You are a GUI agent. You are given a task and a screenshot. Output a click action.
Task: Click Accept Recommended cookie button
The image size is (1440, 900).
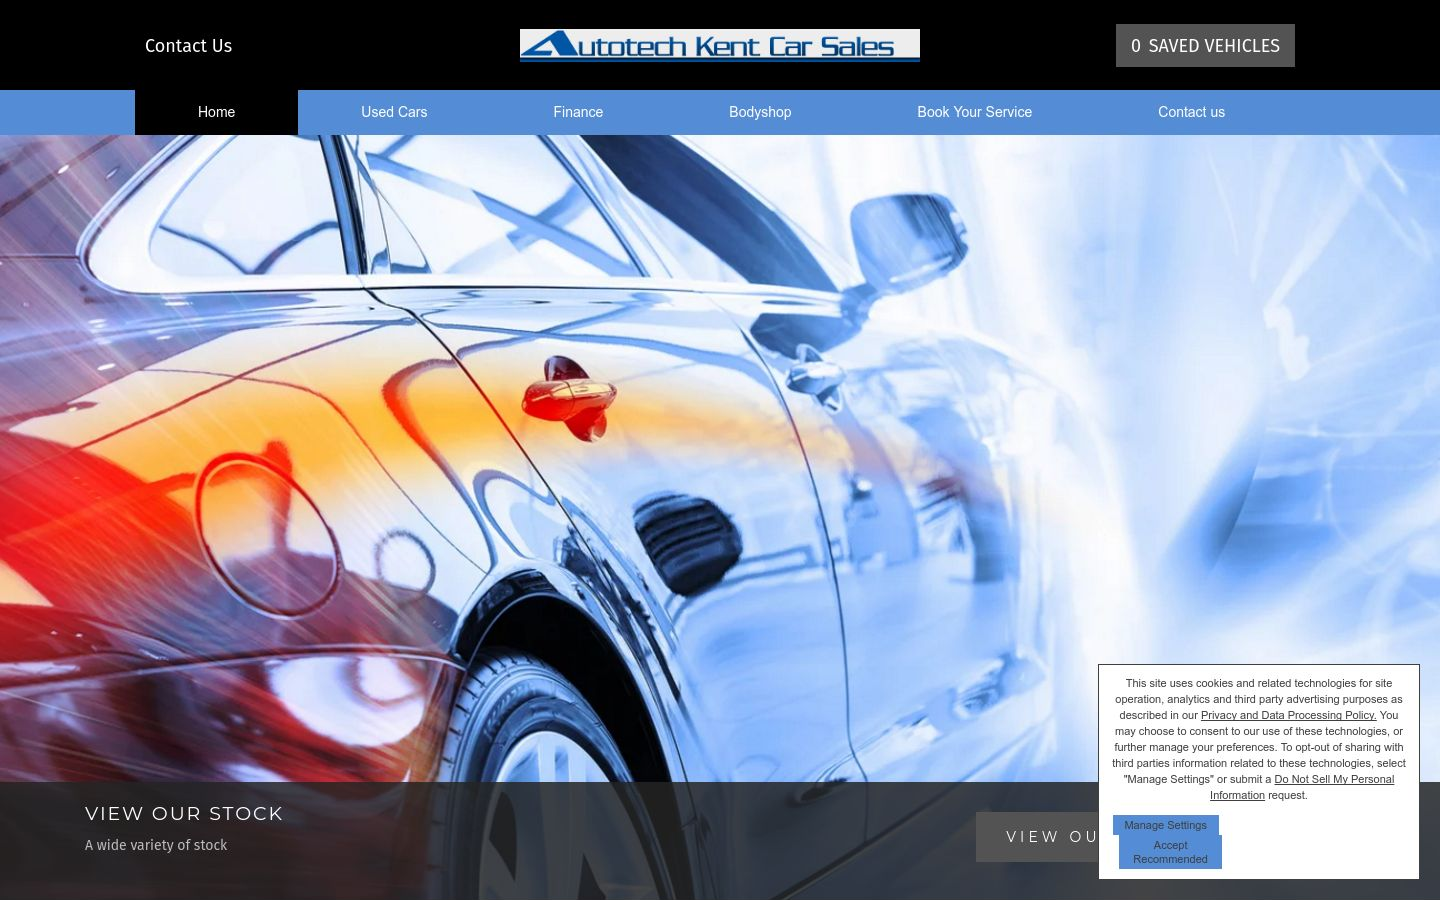pos(1170,852)
